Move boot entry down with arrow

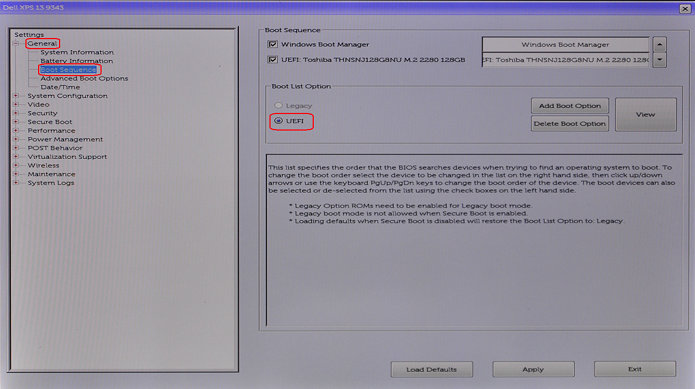[660, 59]
